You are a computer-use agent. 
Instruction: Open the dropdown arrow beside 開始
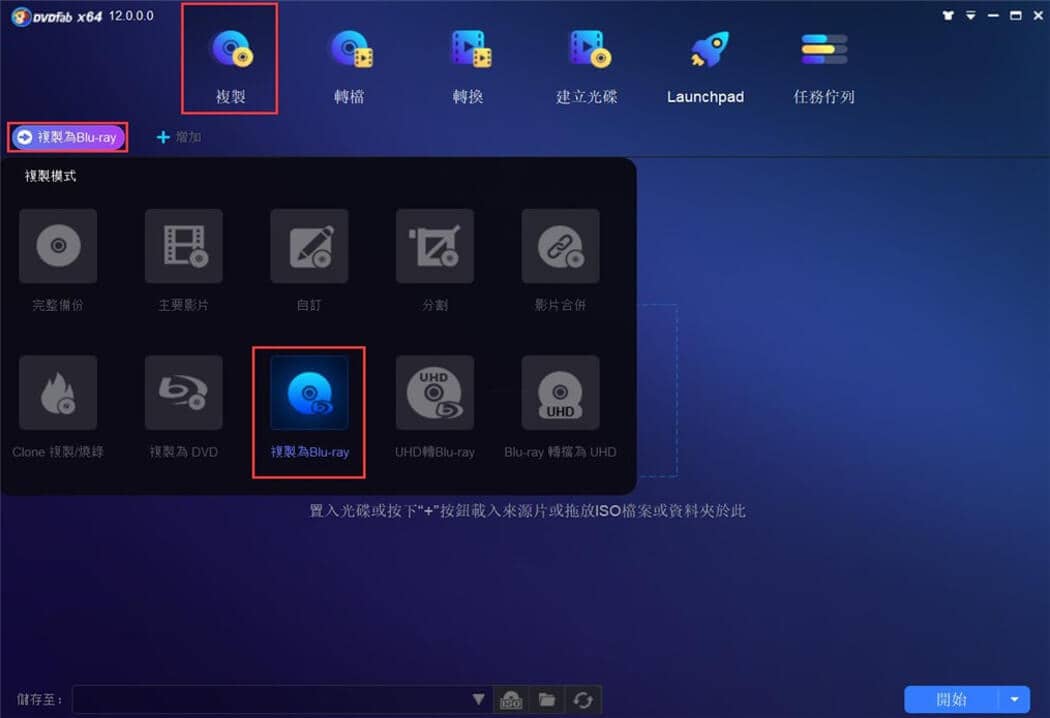pos(1015,700)
